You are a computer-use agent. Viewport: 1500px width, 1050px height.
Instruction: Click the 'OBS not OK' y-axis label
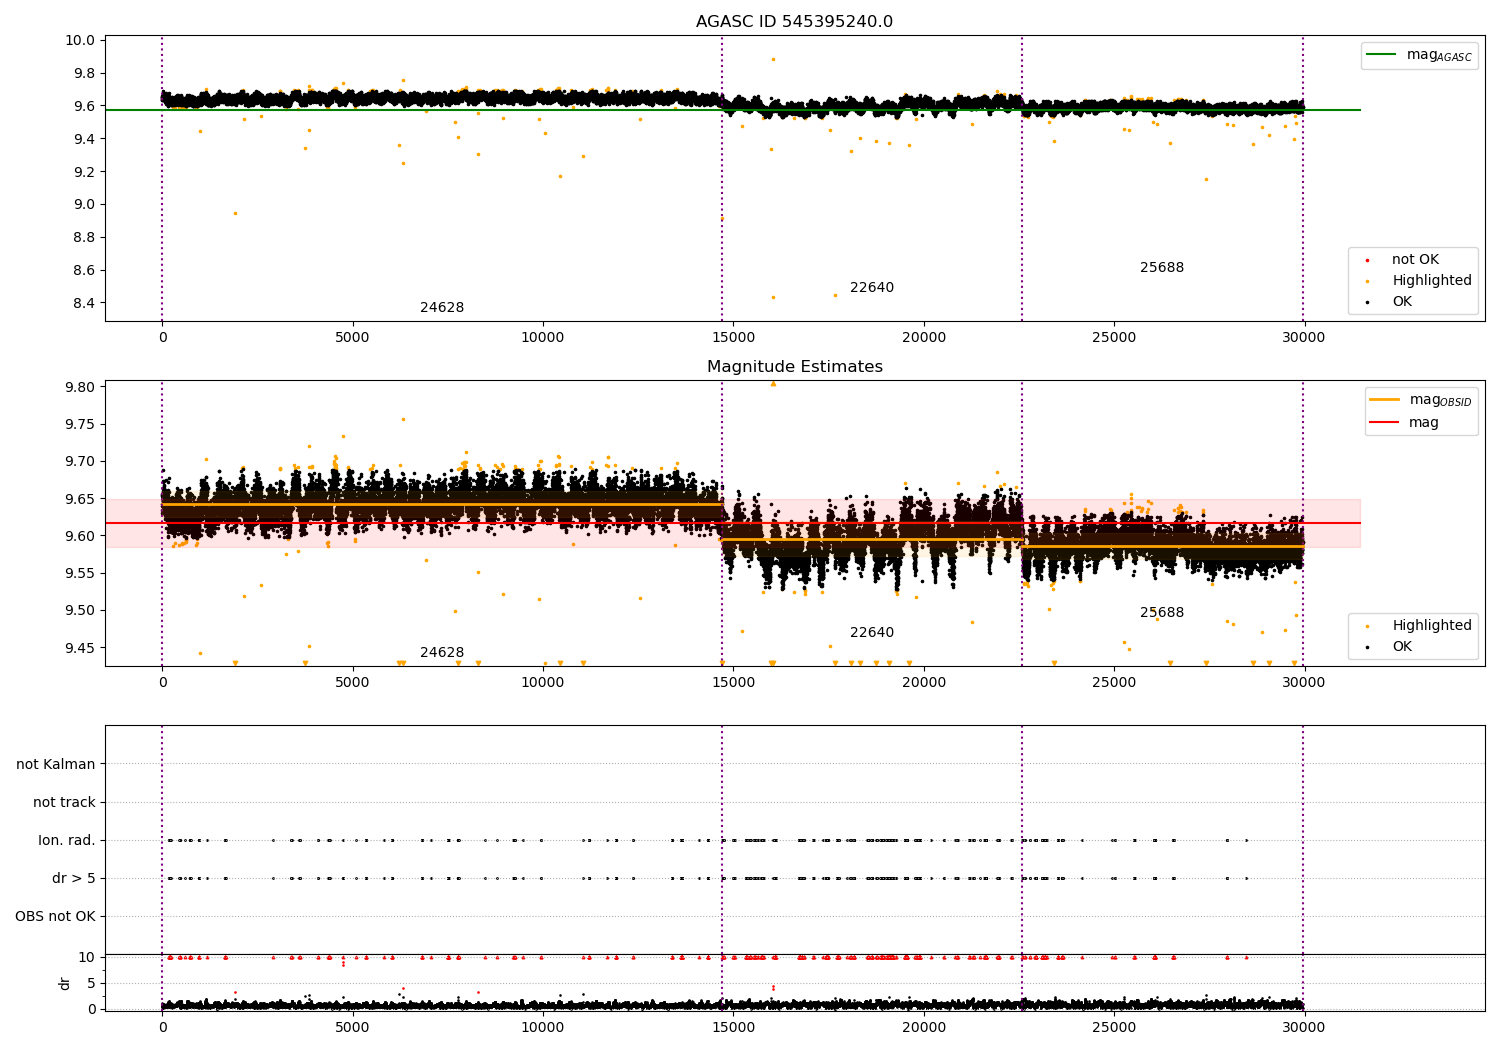pos(55,917)
